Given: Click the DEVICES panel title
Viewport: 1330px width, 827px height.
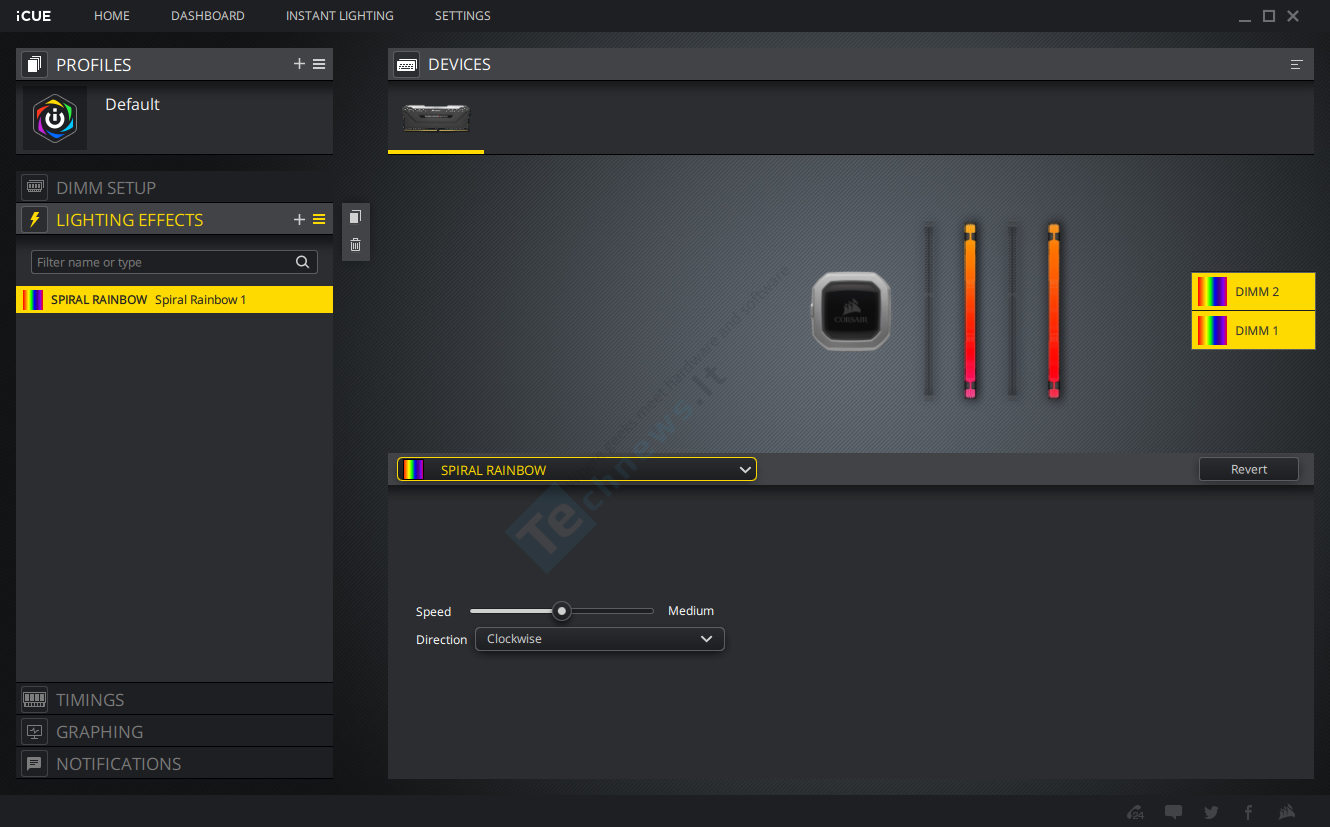Looking at the screenshot, I should 459,64.
